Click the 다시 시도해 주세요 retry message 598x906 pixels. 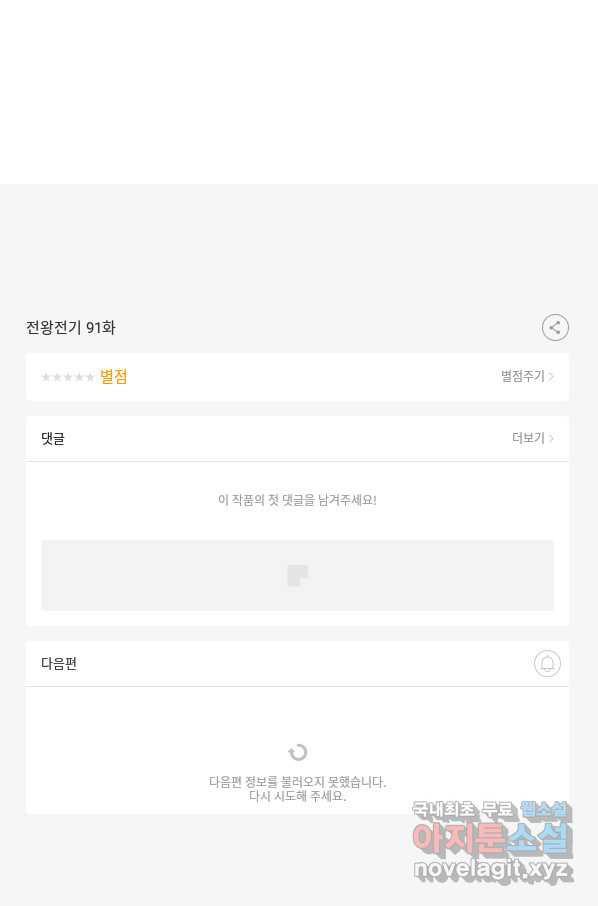(298, 796)
